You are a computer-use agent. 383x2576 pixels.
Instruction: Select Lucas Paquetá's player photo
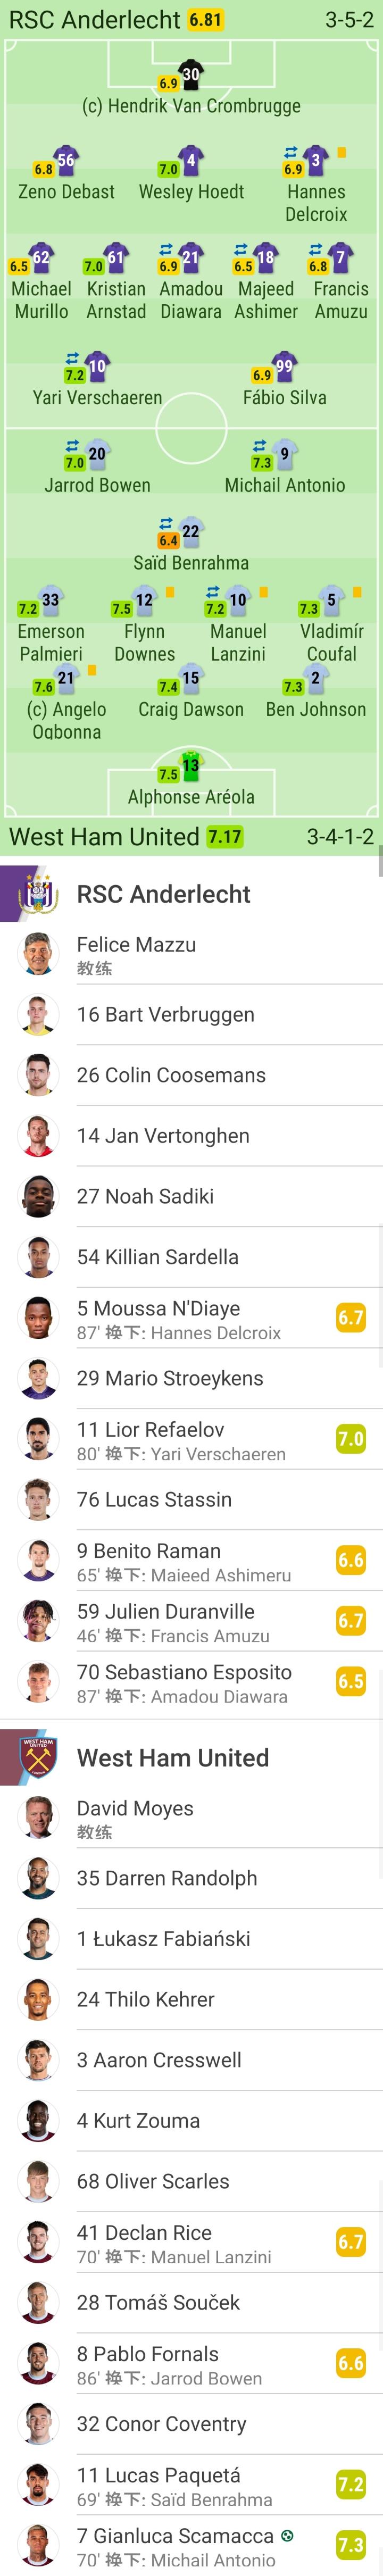(x=39, y=2485)
